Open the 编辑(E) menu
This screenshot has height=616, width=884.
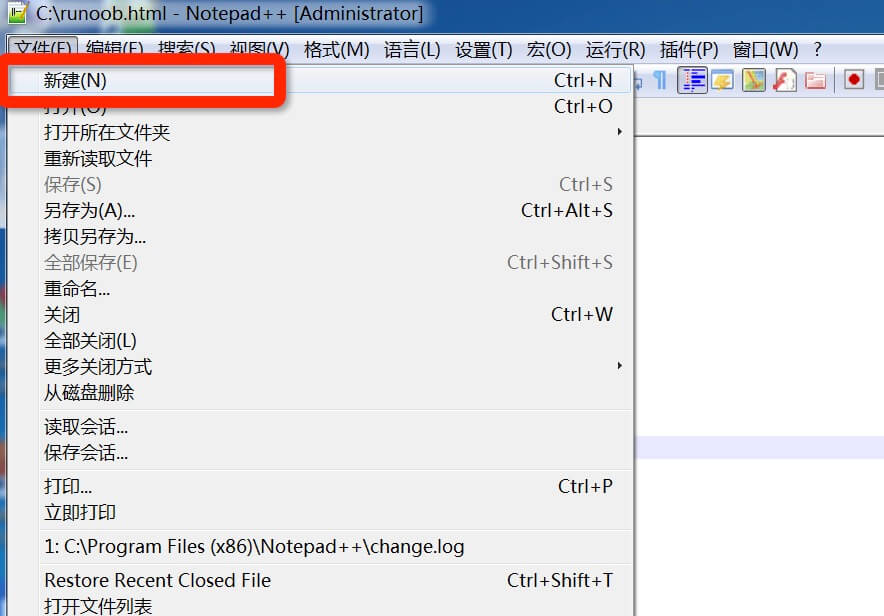click(x=114, y=49)
